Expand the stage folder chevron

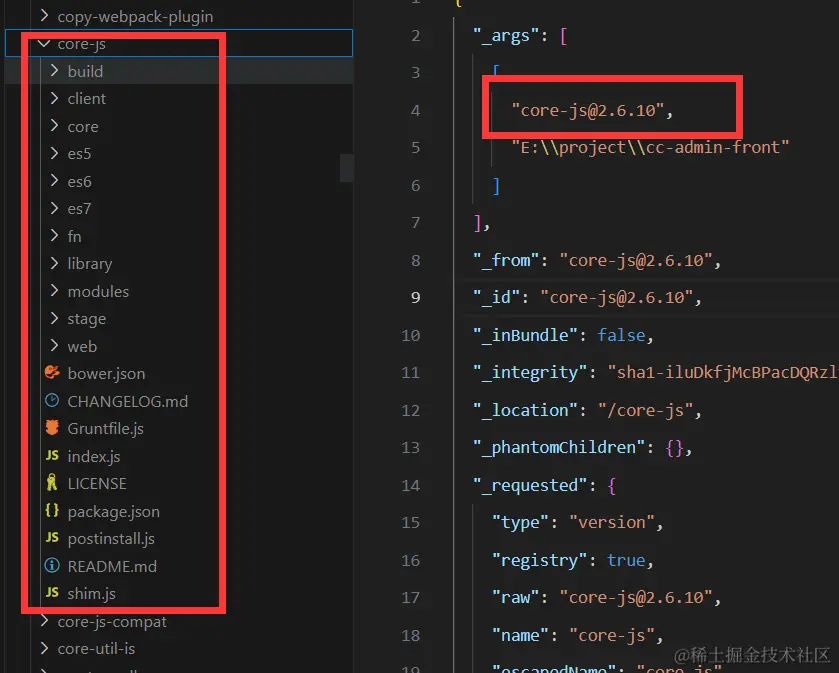[x=54, y=318]
